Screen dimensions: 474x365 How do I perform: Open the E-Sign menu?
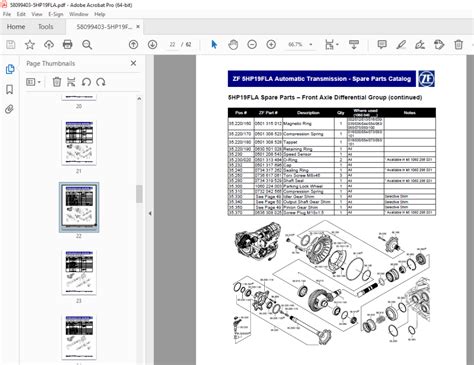coord(56,14)
